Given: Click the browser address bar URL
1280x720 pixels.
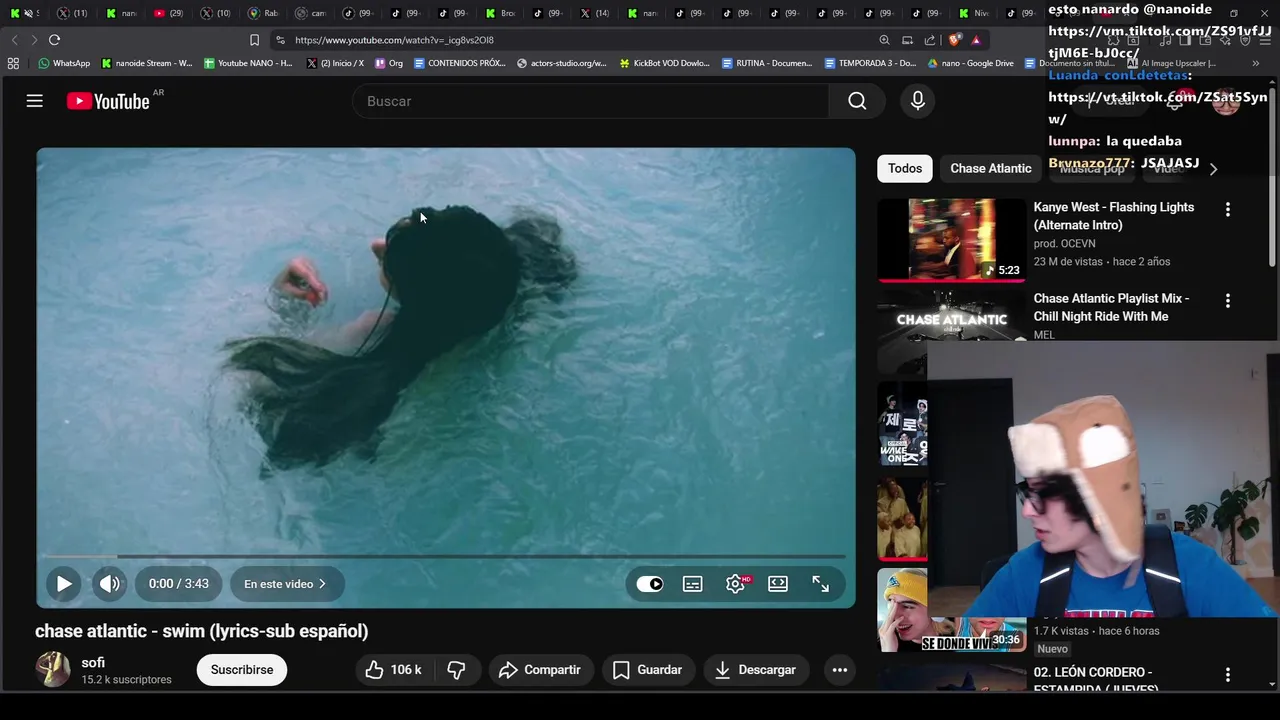Looking at the screenshot, I should pyautogui.click(x=394, y=40).
